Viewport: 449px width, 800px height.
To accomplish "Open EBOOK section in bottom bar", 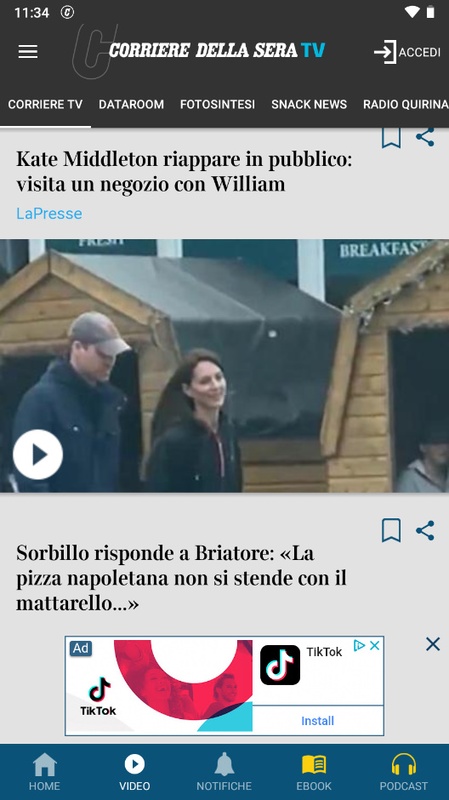I will pyautogui.click(x=314, y=772).
